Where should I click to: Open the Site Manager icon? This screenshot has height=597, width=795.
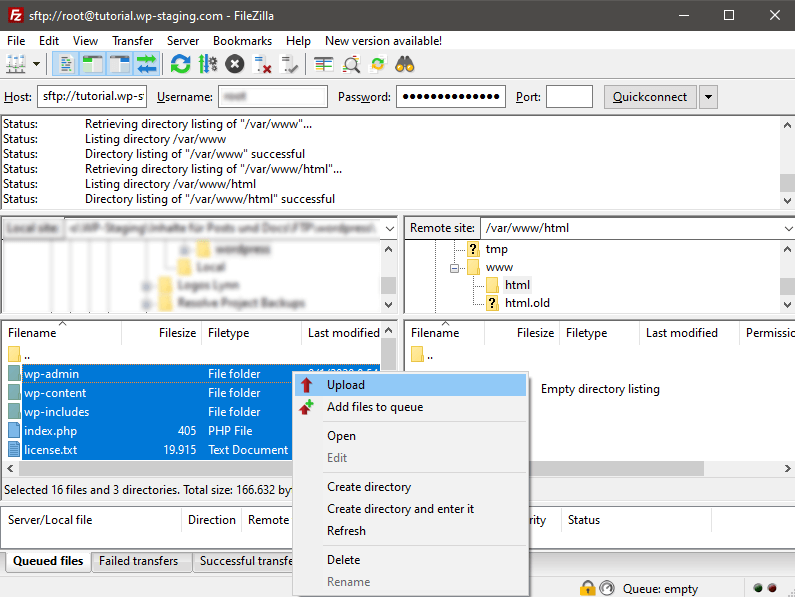[x=16, y=64]
